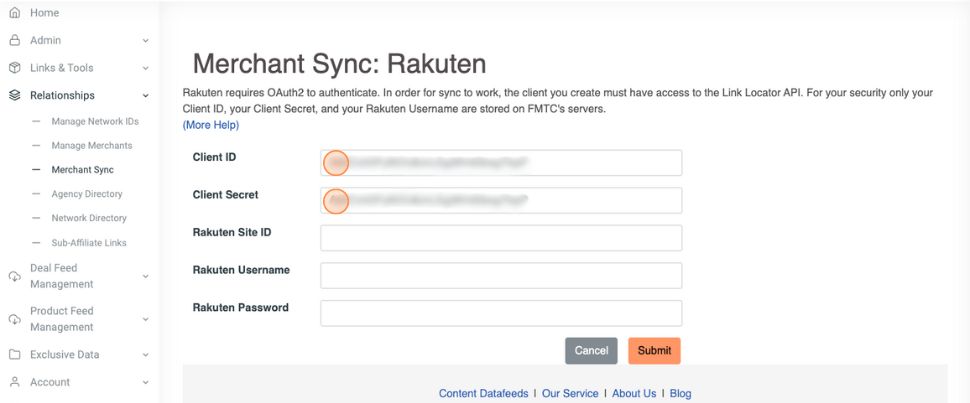
Task: Click the Admin lock icon
Action: (14, 41)
